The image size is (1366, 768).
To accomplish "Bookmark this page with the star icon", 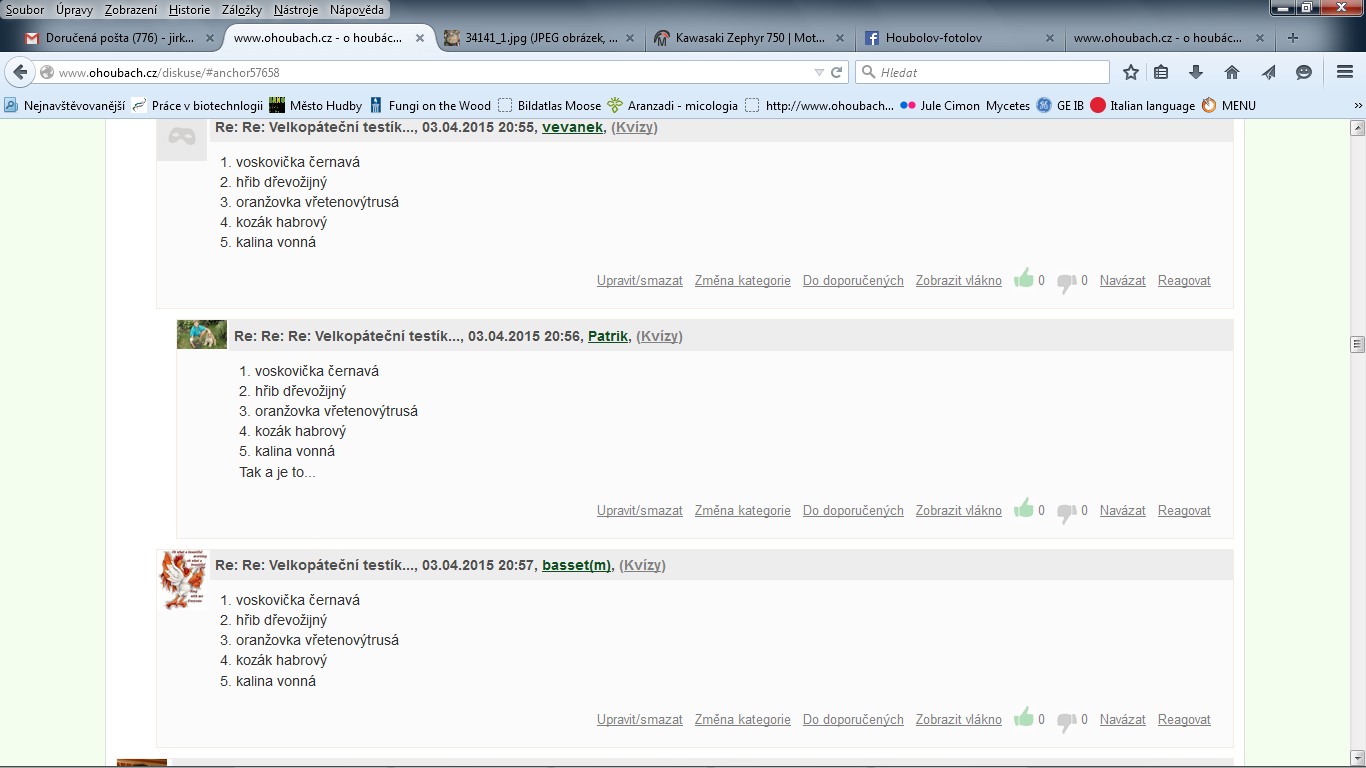I will click(1131, 72).
